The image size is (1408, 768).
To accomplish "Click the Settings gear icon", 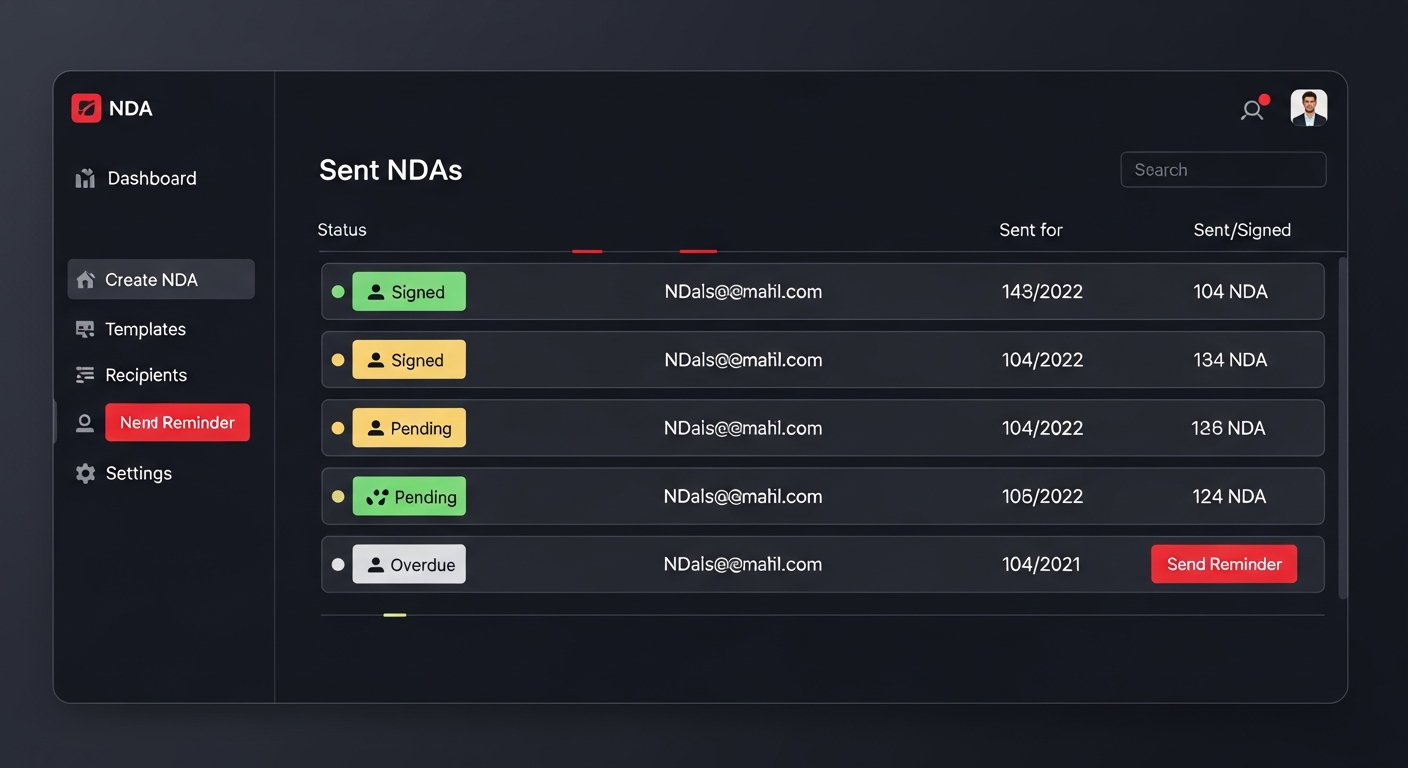I will click(x=85, y=472).
